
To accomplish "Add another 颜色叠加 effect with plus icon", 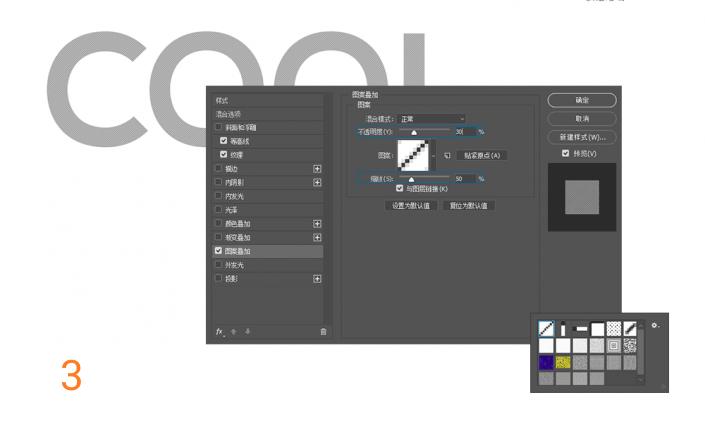I will (317, 224).
